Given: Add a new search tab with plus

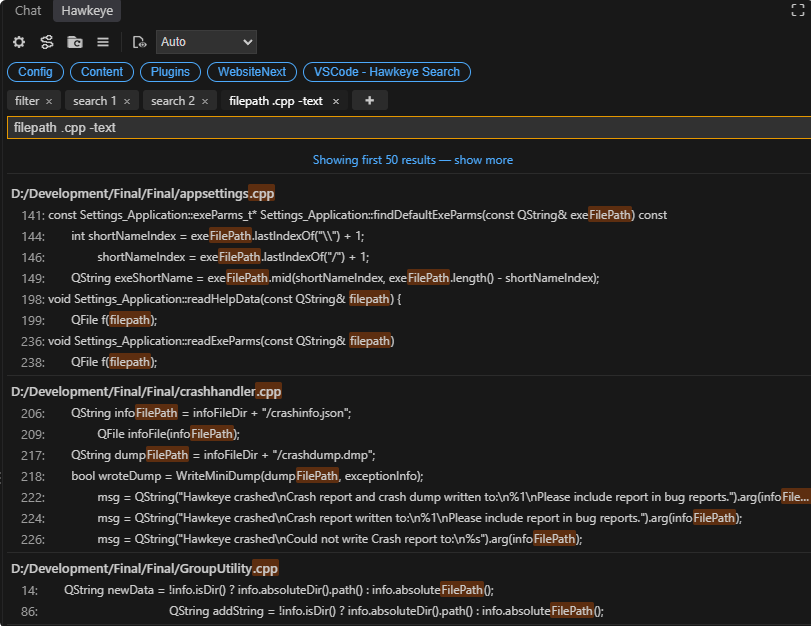Looking at the screenshot, I should click(369, 100).
